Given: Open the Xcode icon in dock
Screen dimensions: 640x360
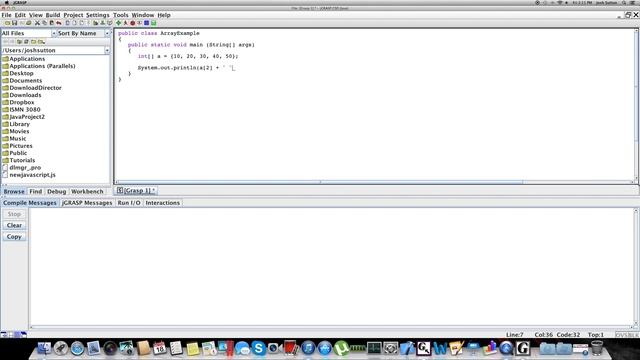Looking at the screenshot, I should 407,348.
